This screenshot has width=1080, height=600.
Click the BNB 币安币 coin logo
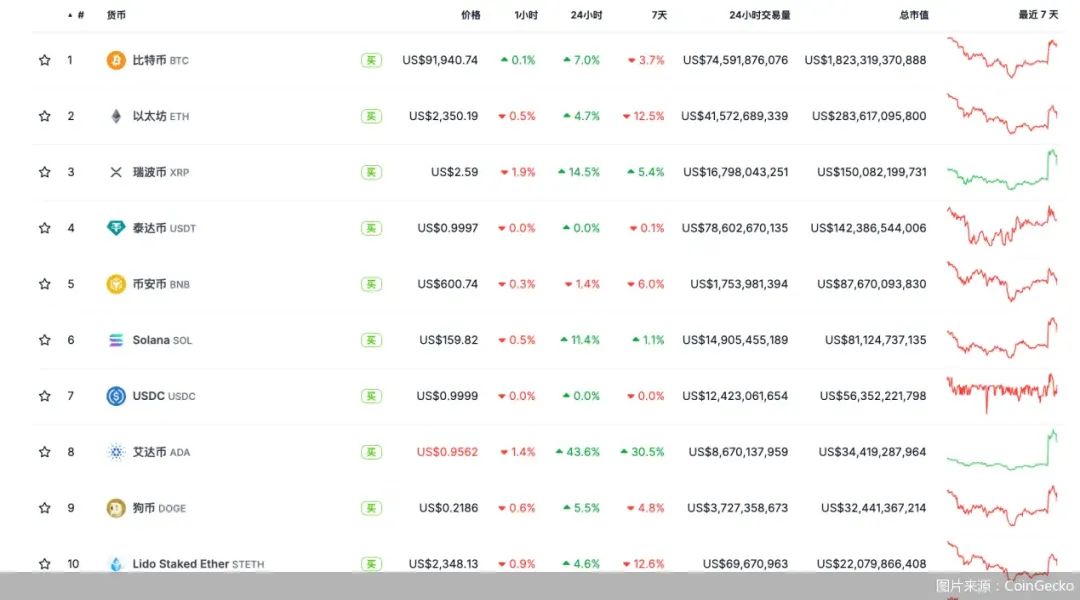point(116,283)
